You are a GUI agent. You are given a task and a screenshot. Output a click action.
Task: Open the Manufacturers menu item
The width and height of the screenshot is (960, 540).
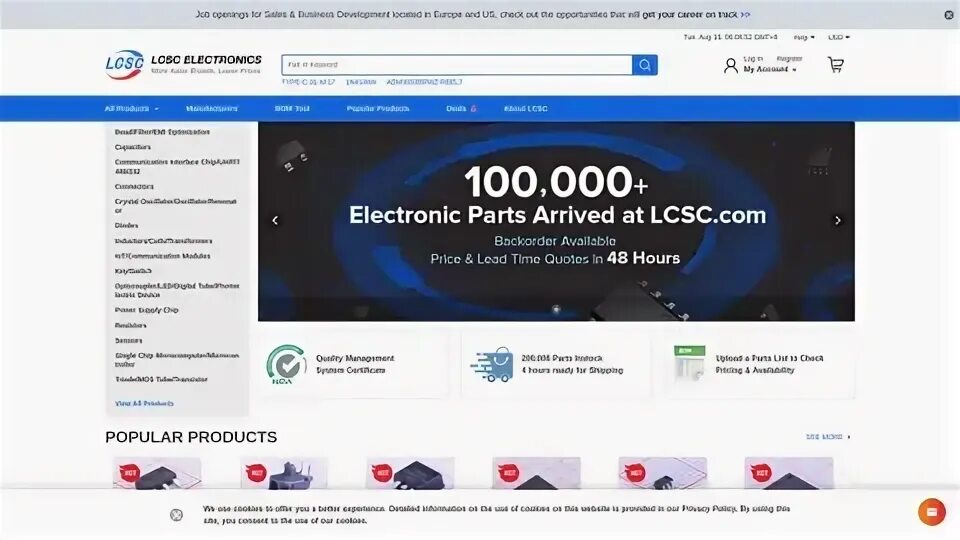pyautogui.click(x=212, y=108)
